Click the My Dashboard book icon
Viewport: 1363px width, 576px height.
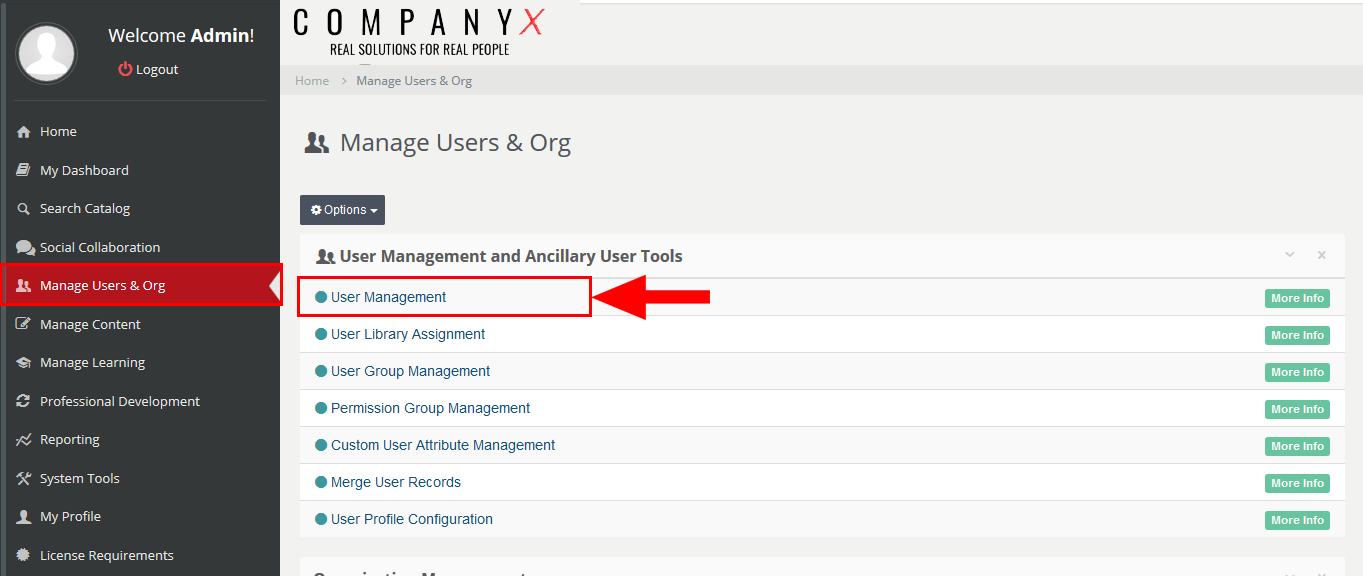[x=22, y=170]
